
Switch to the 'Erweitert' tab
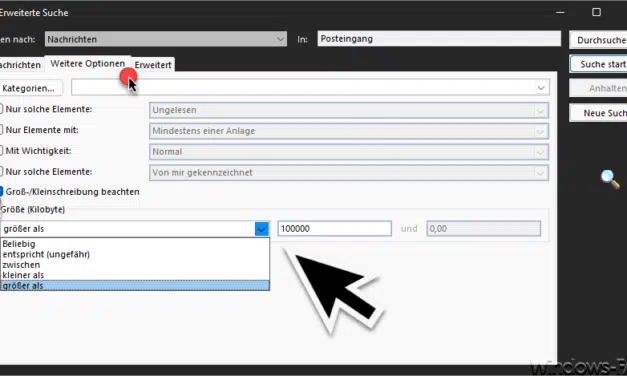tap(153, 65)
